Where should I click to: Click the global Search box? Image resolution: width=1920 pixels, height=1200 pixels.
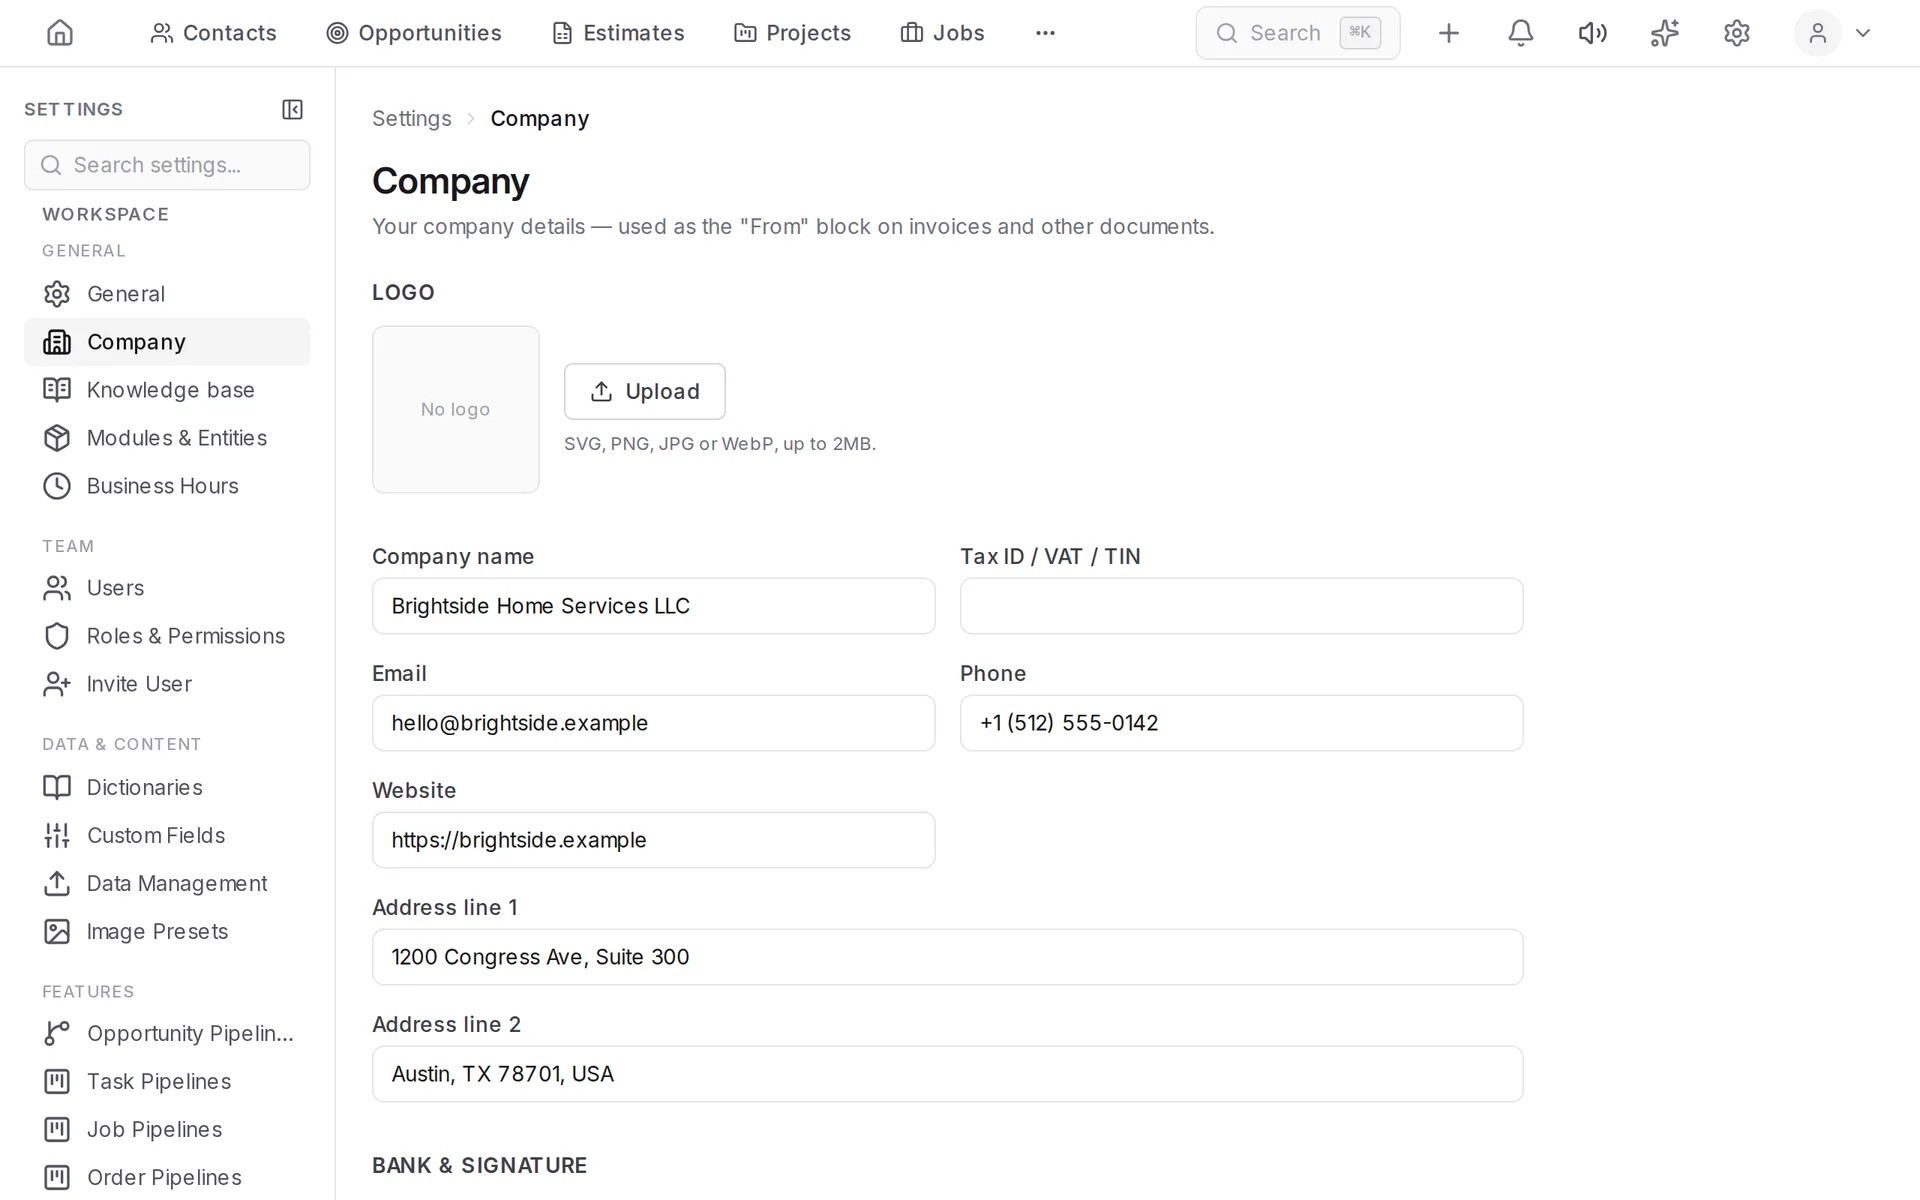pos(1297,33)
